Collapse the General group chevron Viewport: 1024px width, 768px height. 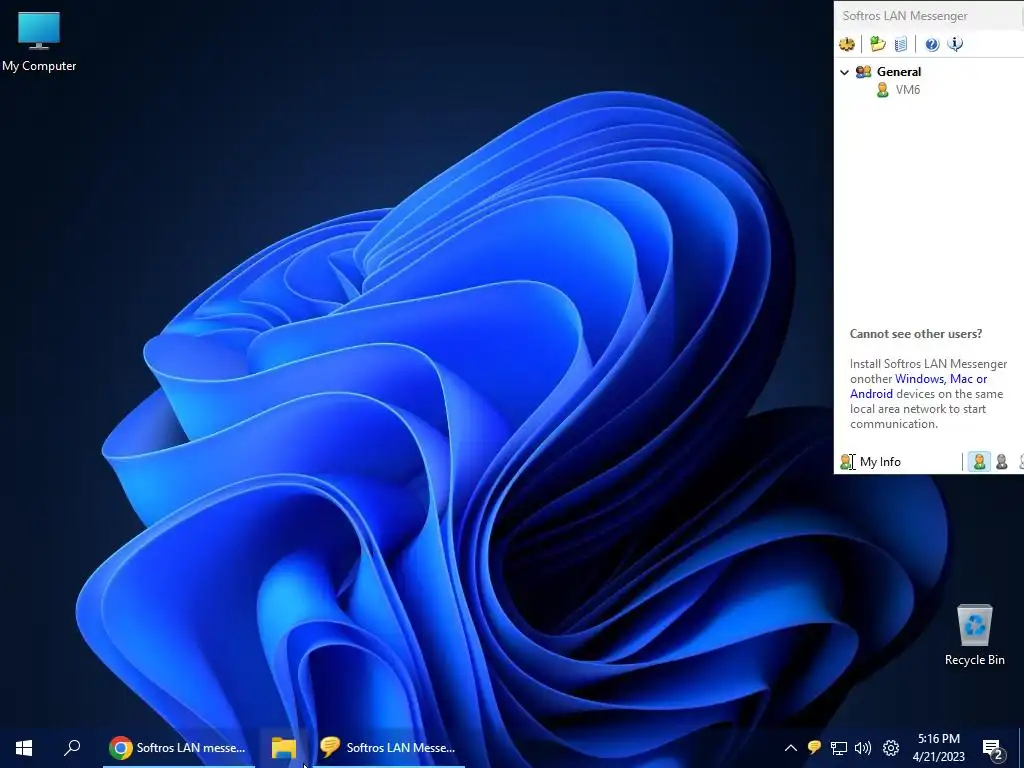click(844, 72)
